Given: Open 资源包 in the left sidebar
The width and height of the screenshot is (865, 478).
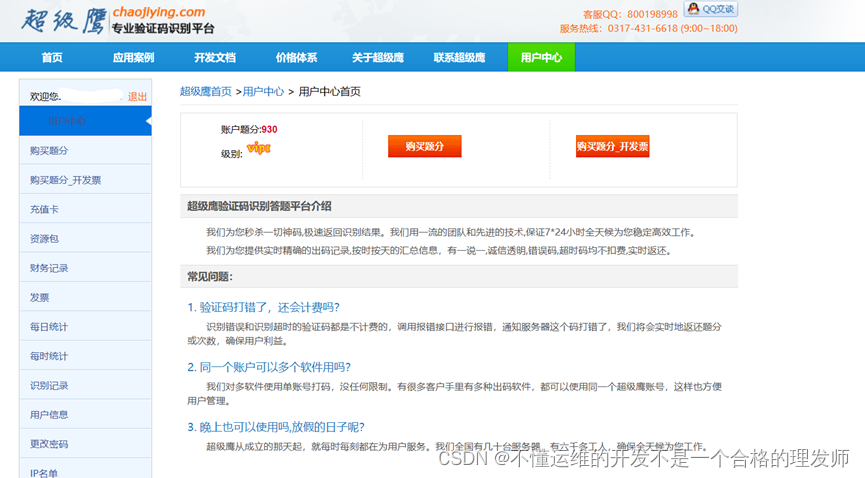Looking at the screenshot, I should (86, 238).
